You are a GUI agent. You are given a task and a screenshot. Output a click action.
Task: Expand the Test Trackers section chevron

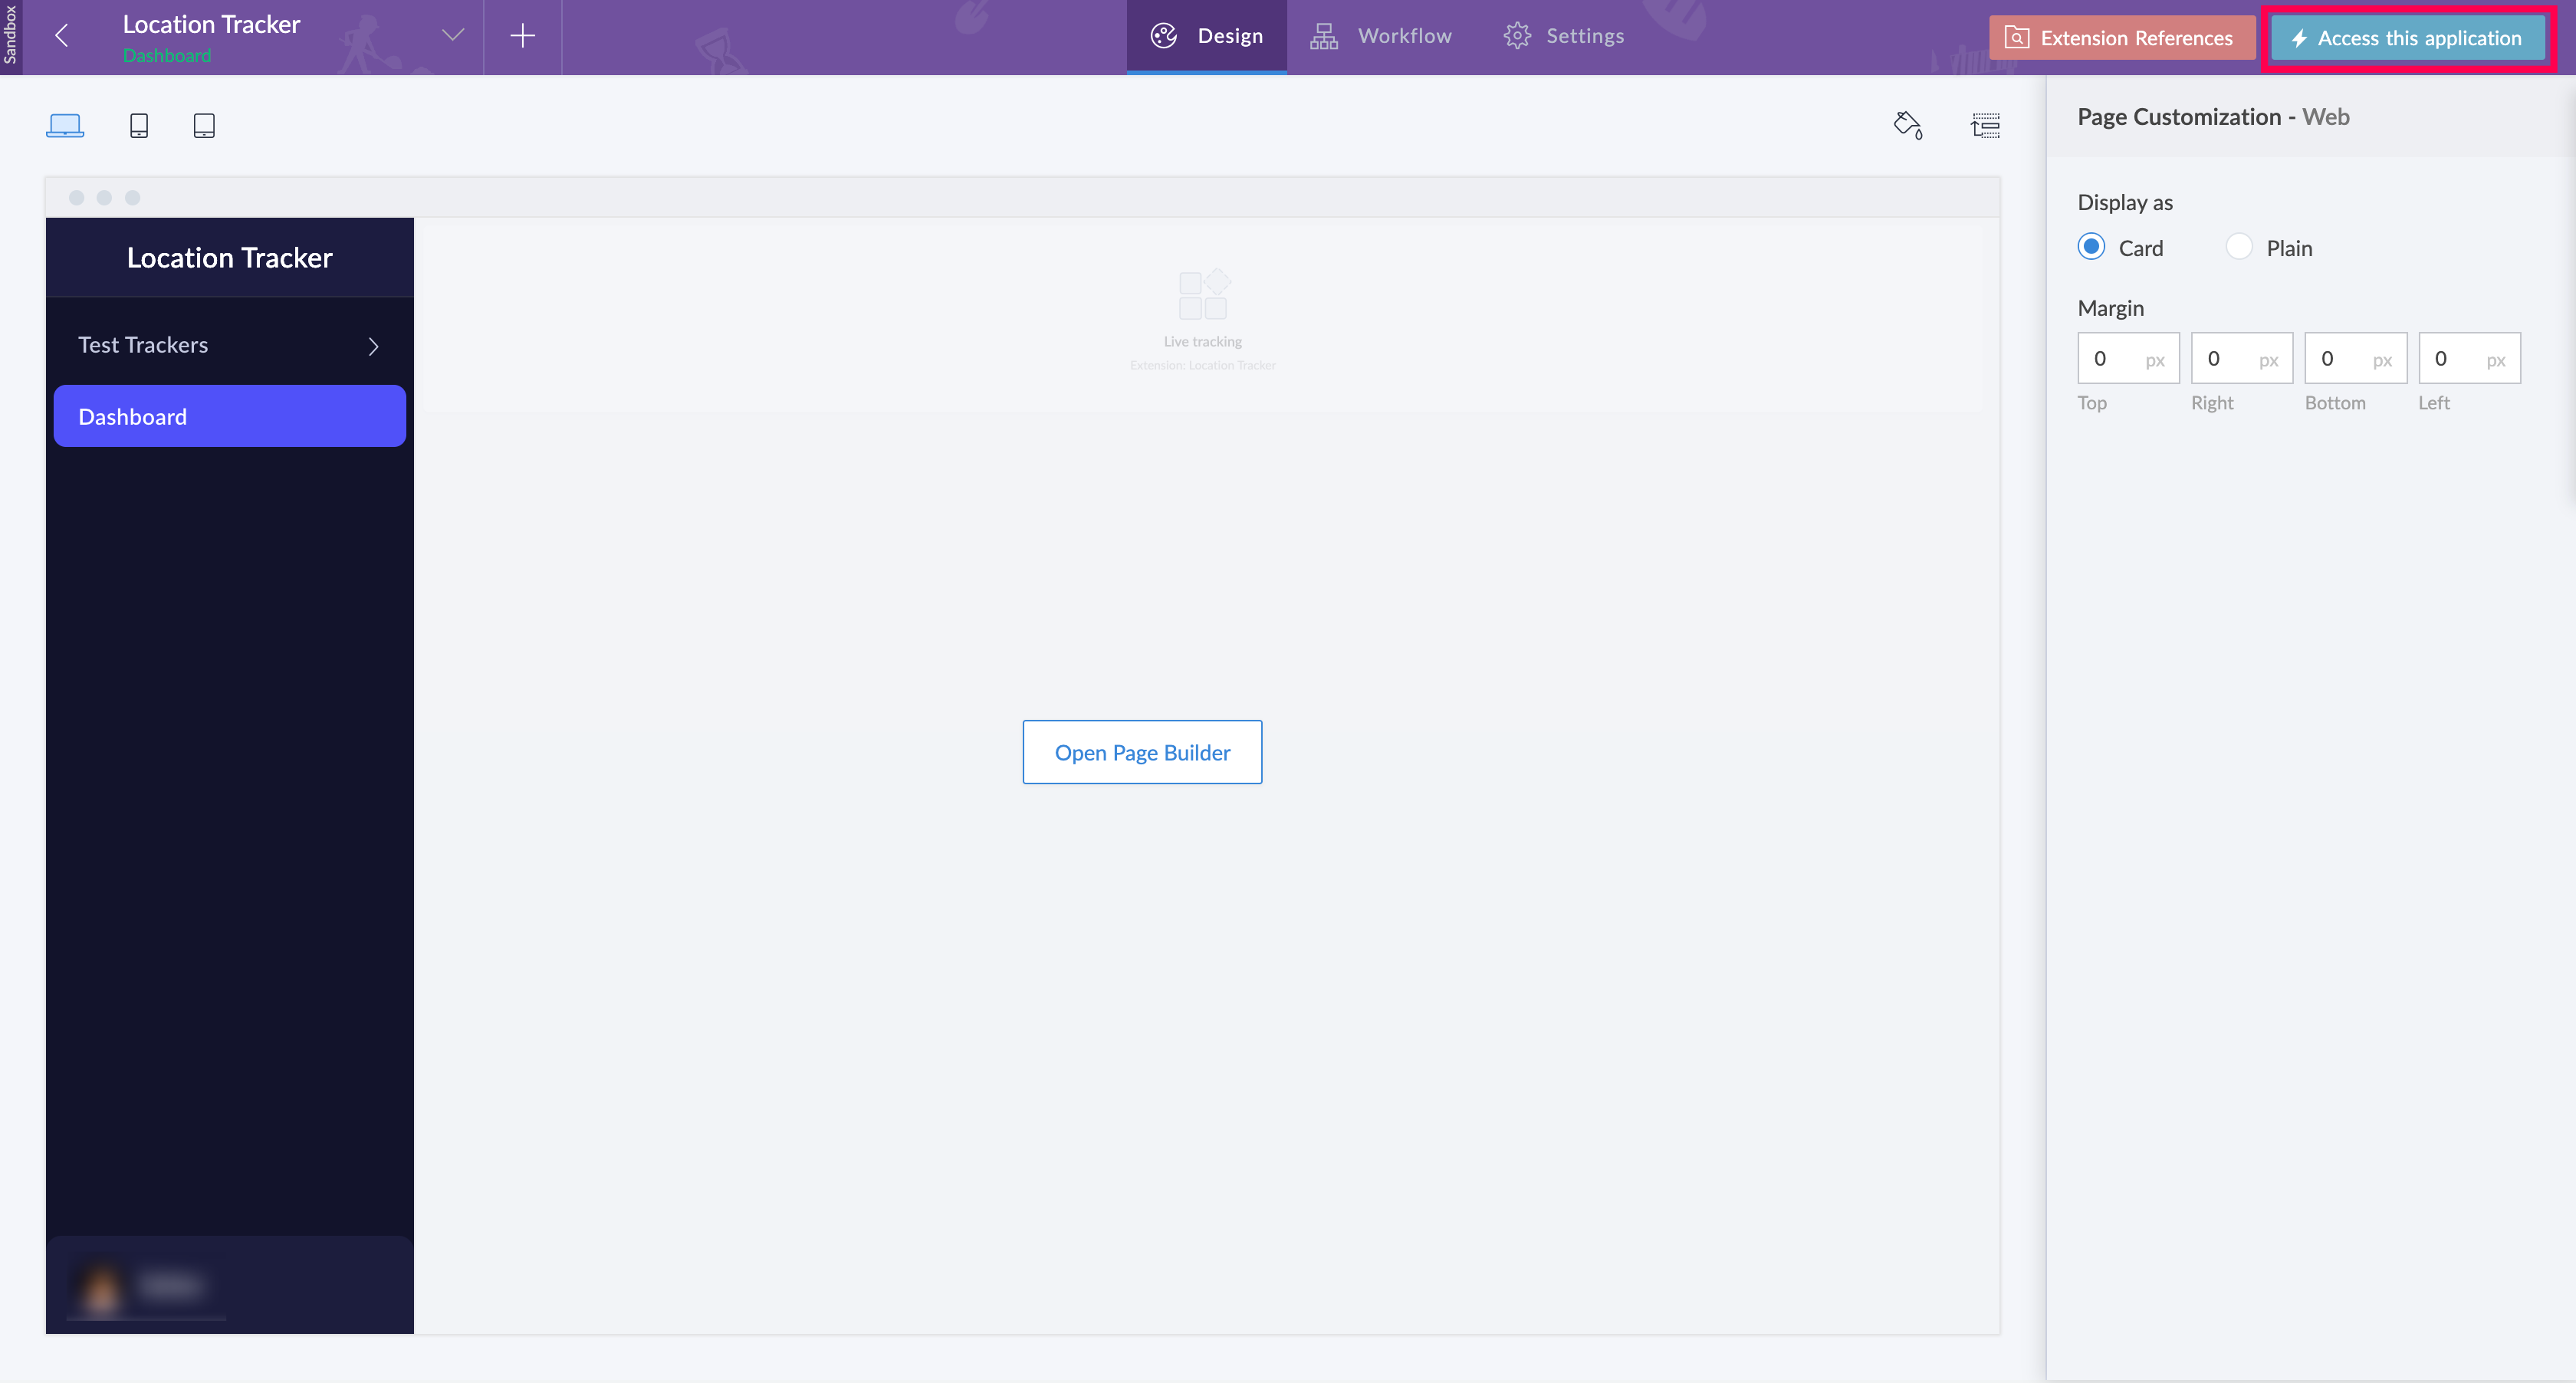coord(373,346)
